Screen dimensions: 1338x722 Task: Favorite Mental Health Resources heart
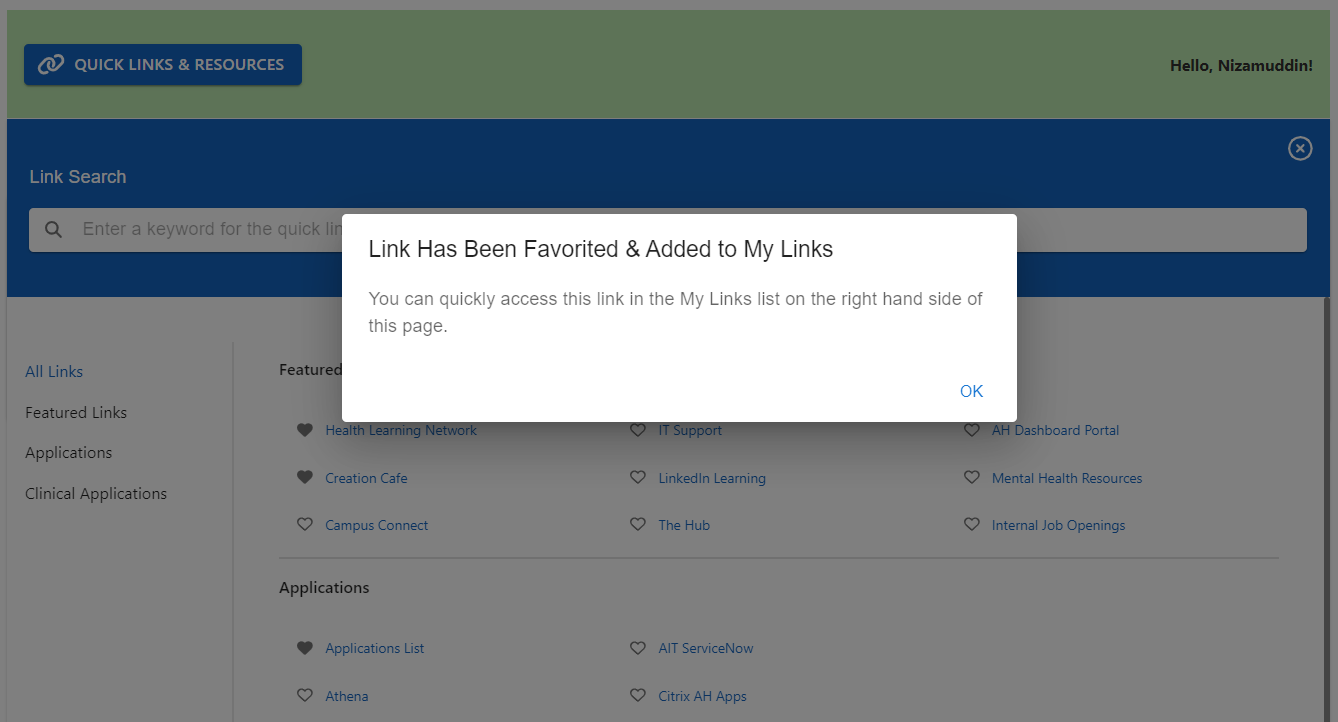[x=972, y=478]
